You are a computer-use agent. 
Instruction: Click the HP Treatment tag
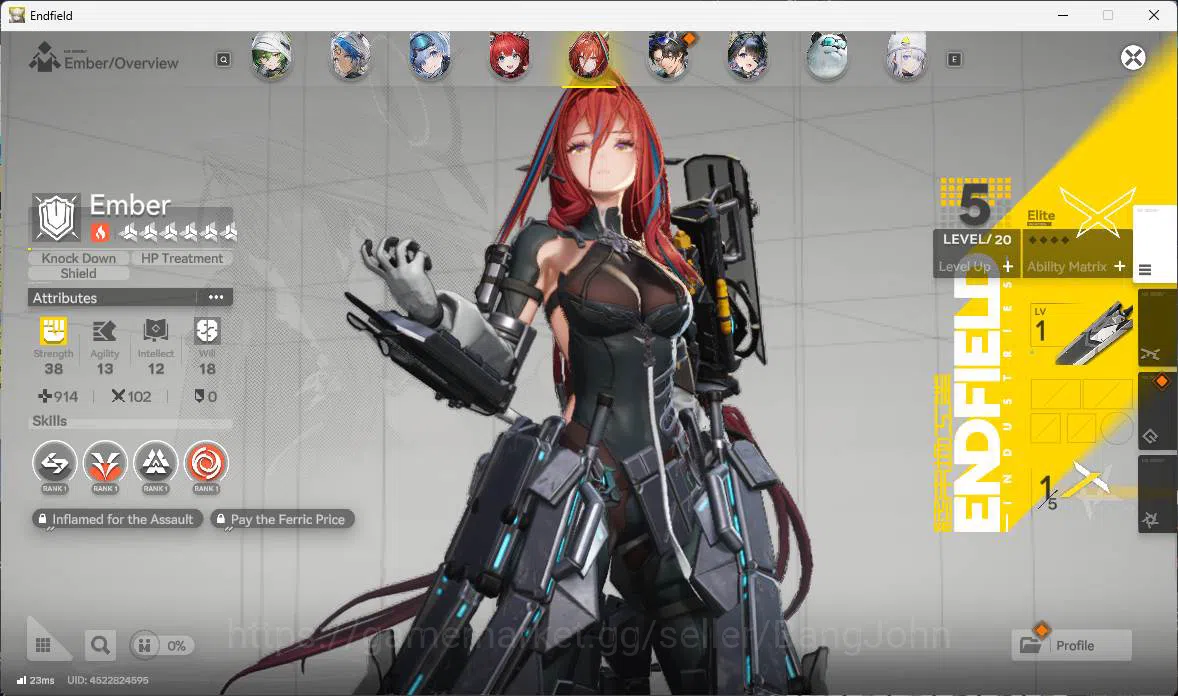[182, 258]
